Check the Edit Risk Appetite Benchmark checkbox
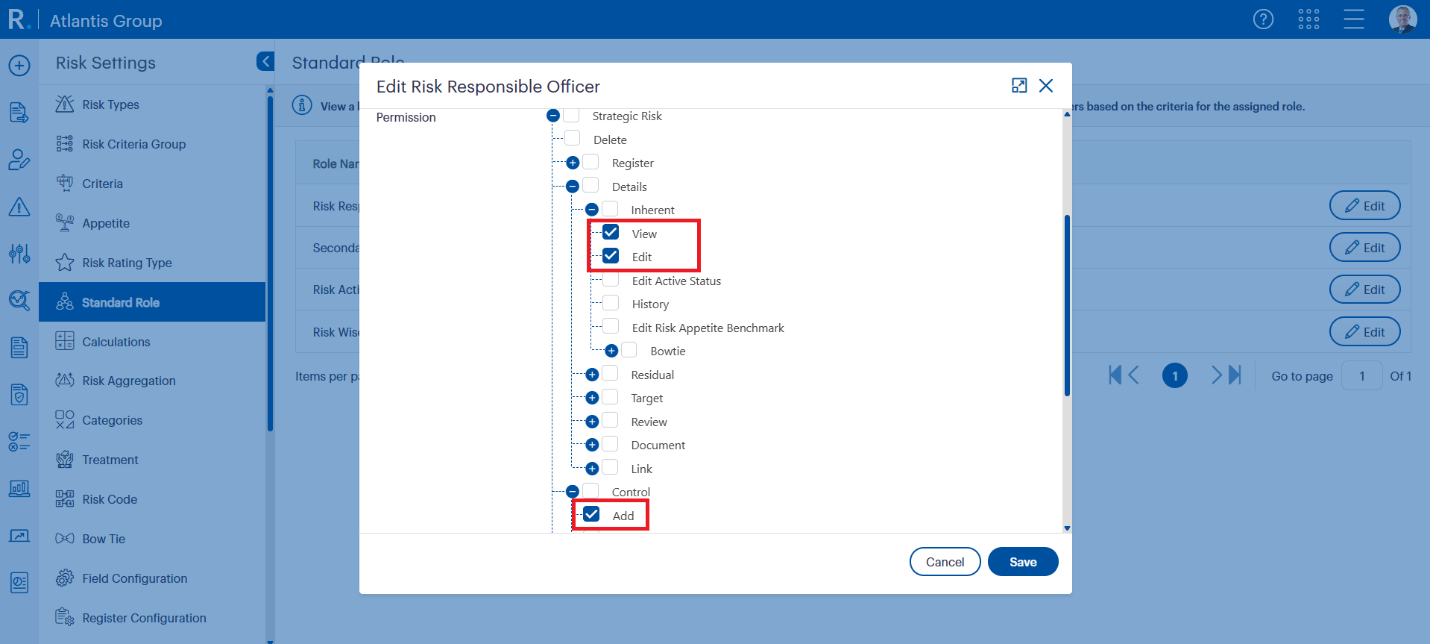This screenshot has height=644, width=1430. (x=610, y=327)
